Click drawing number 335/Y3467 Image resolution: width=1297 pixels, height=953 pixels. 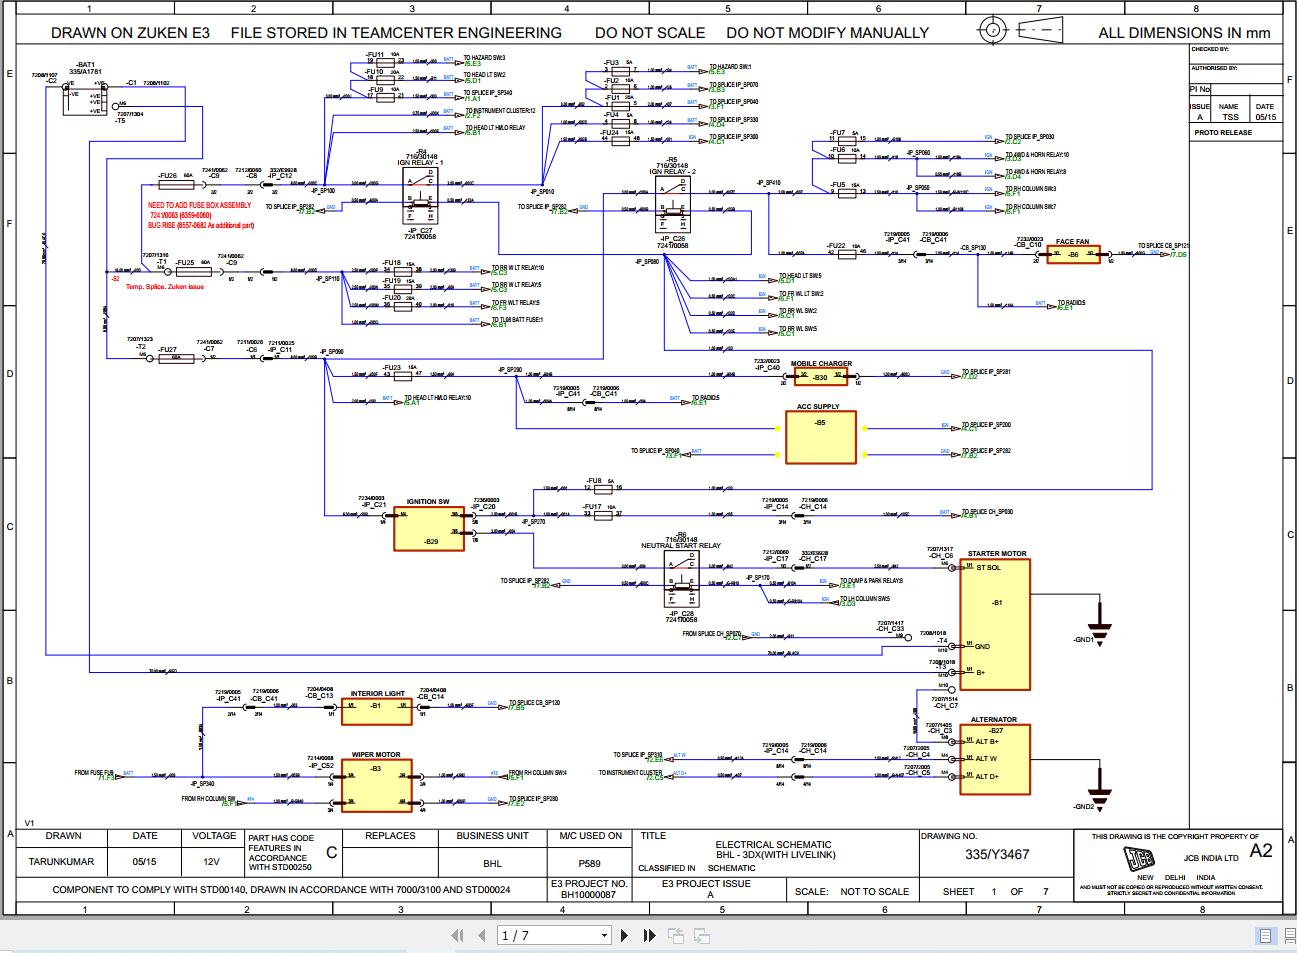(x=997, y=854)
